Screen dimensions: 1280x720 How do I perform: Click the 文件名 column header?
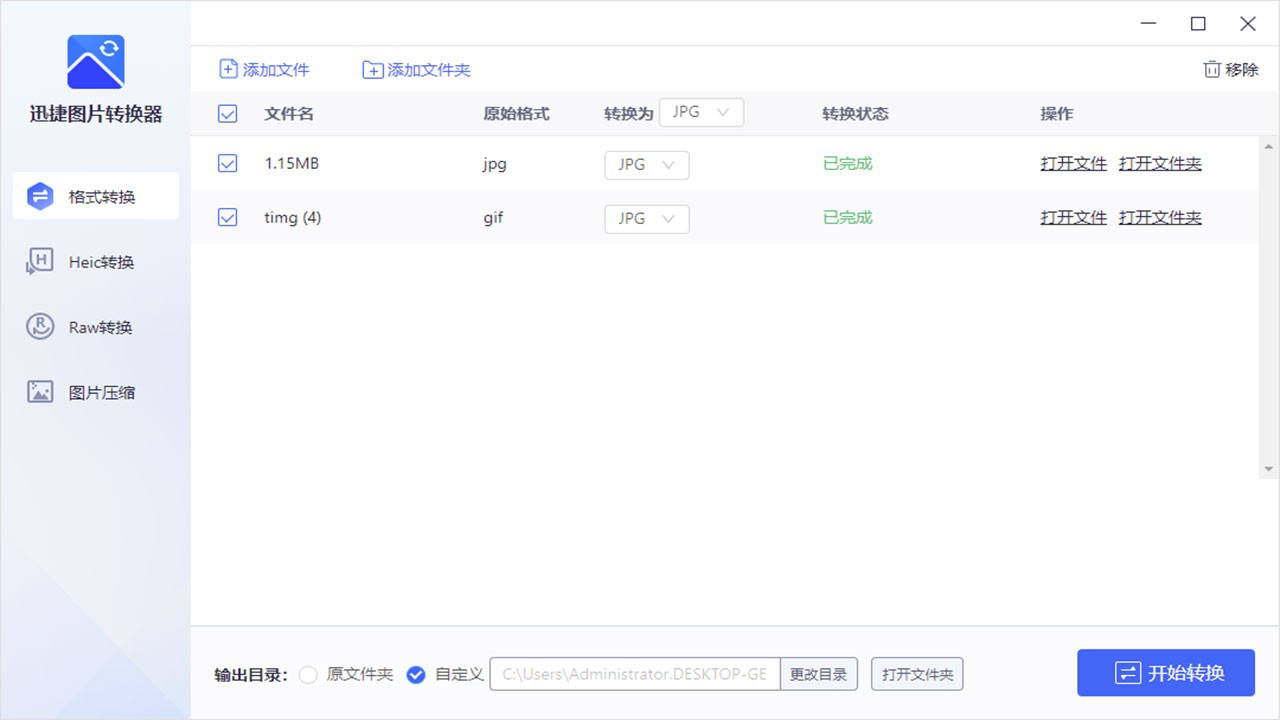coord(289,114)
